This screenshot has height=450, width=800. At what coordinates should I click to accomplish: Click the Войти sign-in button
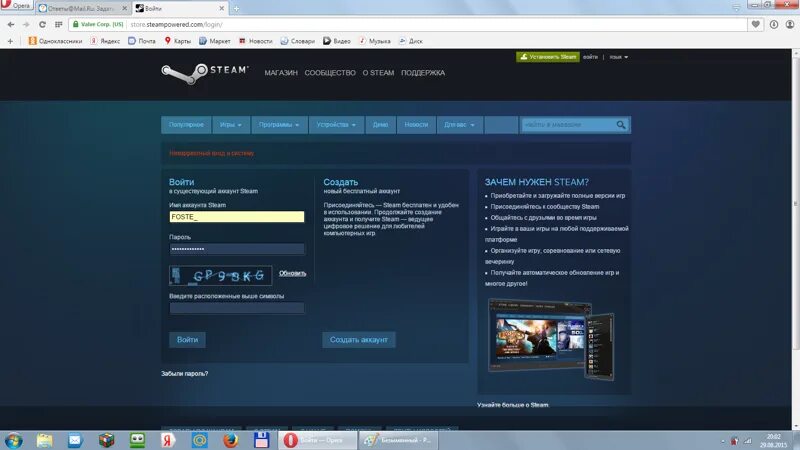coord(187,340)
